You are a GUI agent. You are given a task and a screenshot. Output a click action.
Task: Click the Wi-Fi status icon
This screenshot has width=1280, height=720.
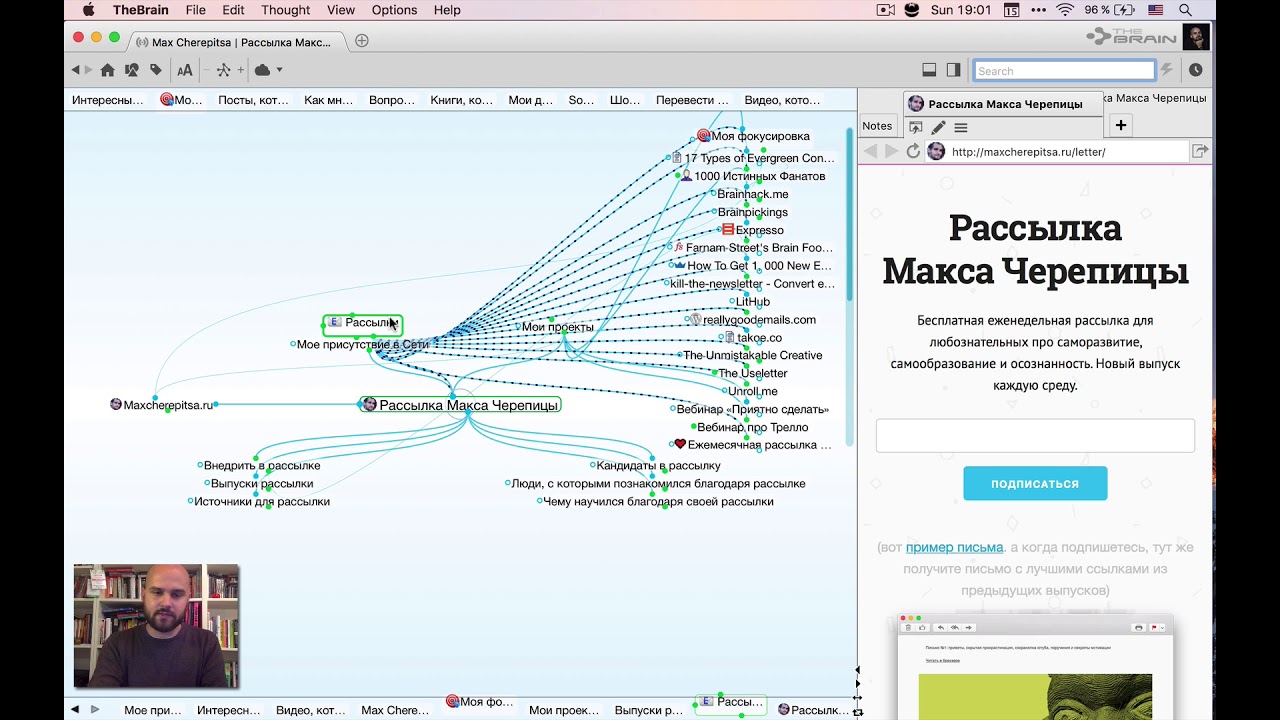click(x=1065, y=10)
